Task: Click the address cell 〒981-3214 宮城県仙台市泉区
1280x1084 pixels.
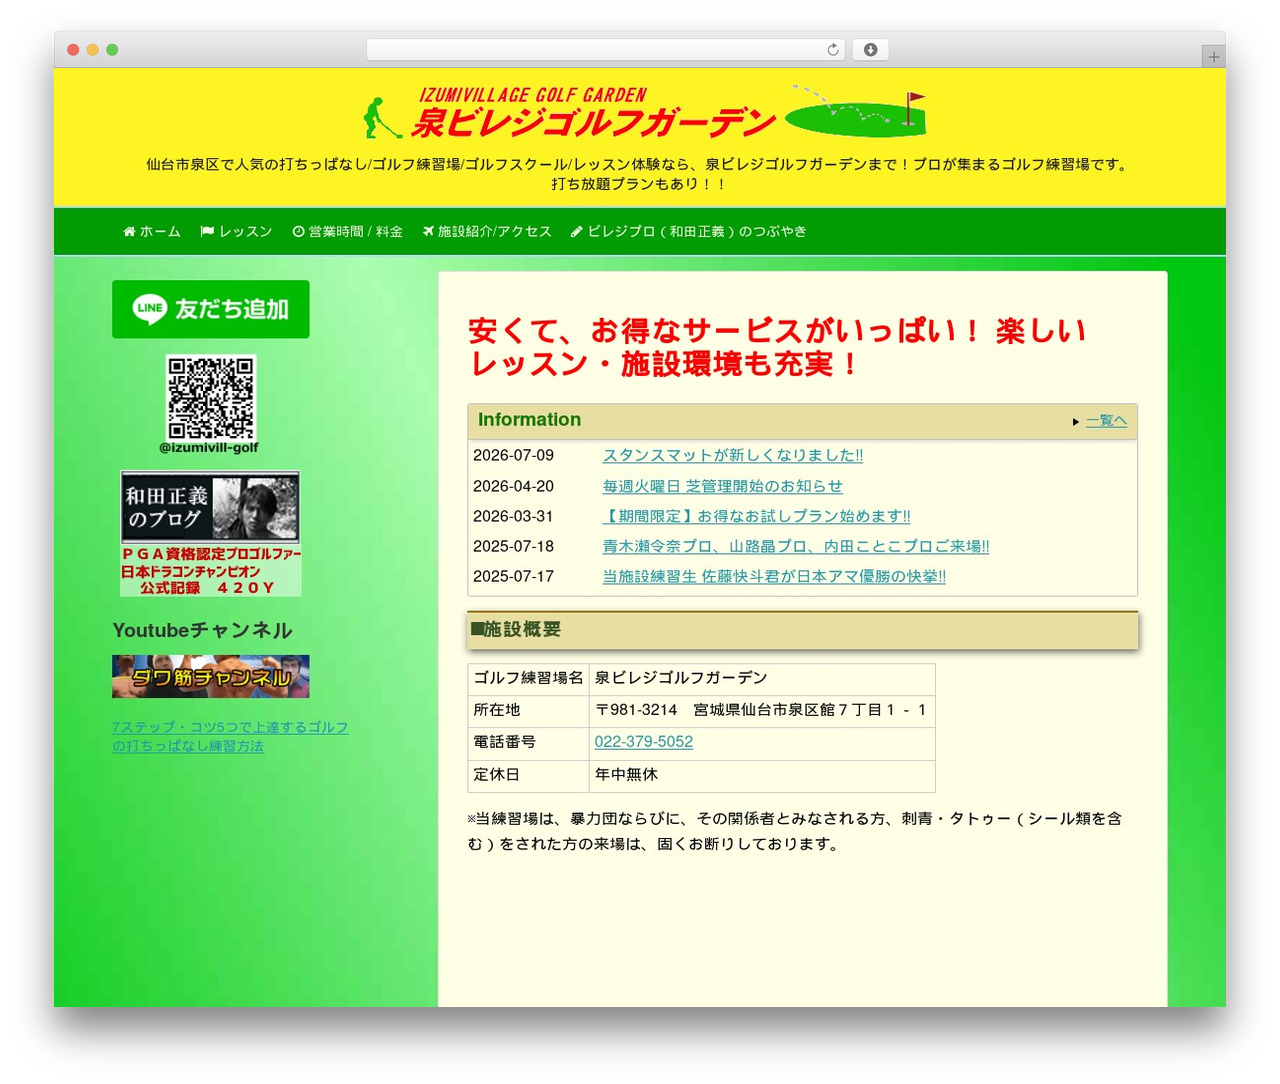Action: (762, 710)
